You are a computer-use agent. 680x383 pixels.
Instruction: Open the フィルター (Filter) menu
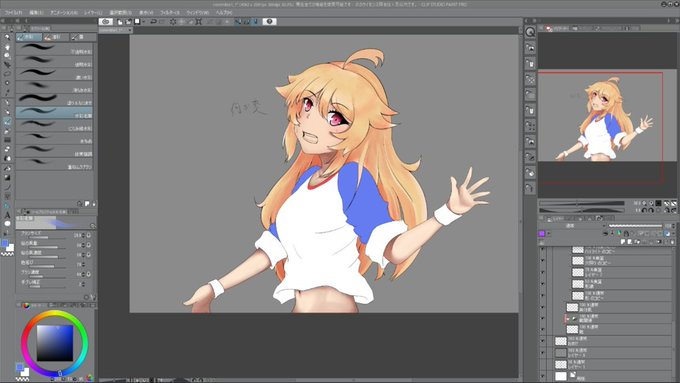[170, 13]
